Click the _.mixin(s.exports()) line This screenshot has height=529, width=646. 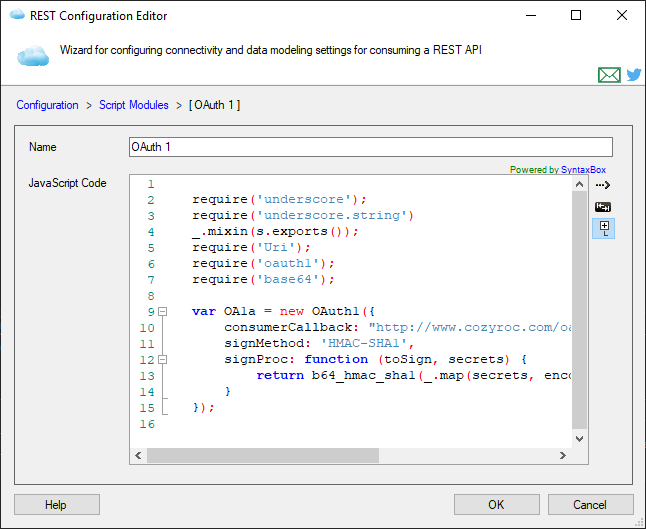(x=275, y=232)
